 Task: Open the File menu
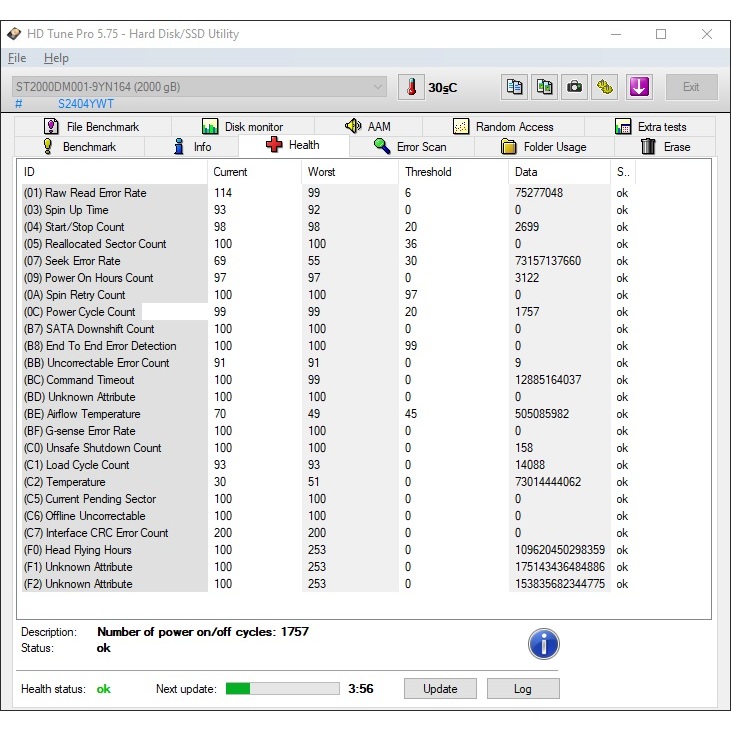point(17,58)
